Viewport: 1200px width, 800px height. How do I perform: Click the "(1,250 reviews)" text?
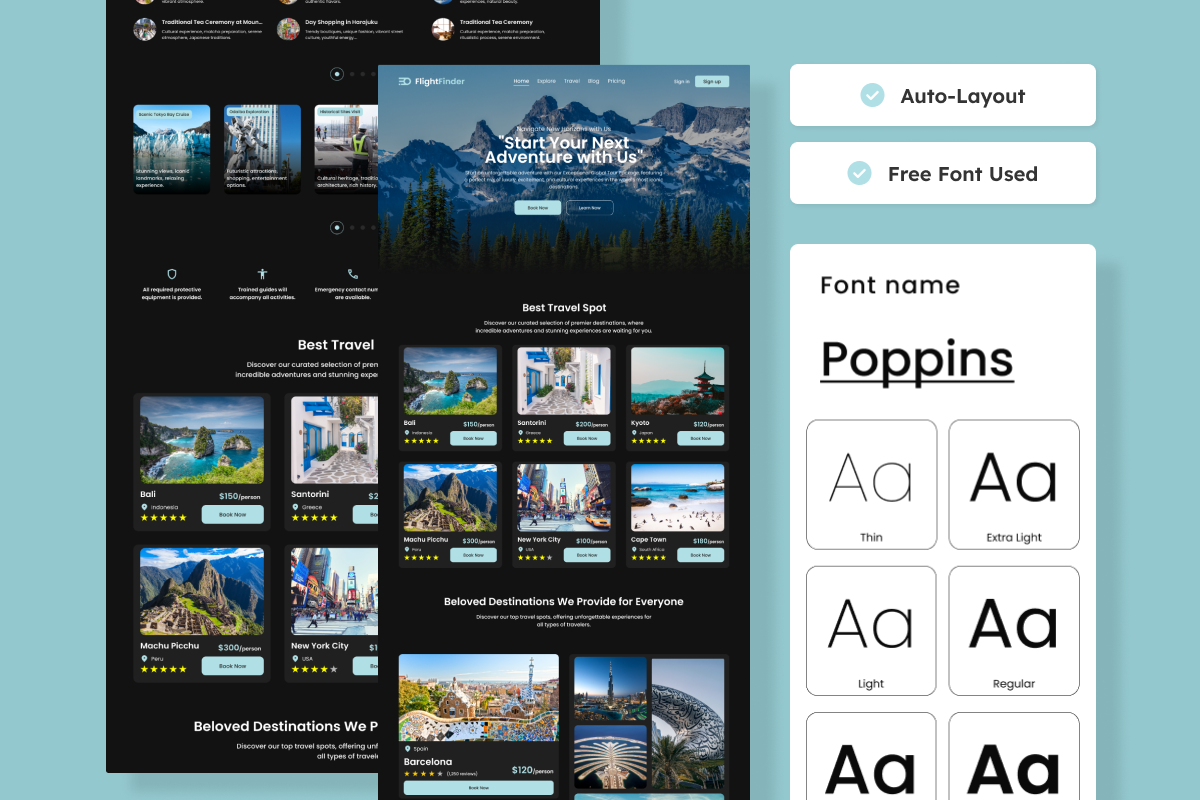coord(462,773)
